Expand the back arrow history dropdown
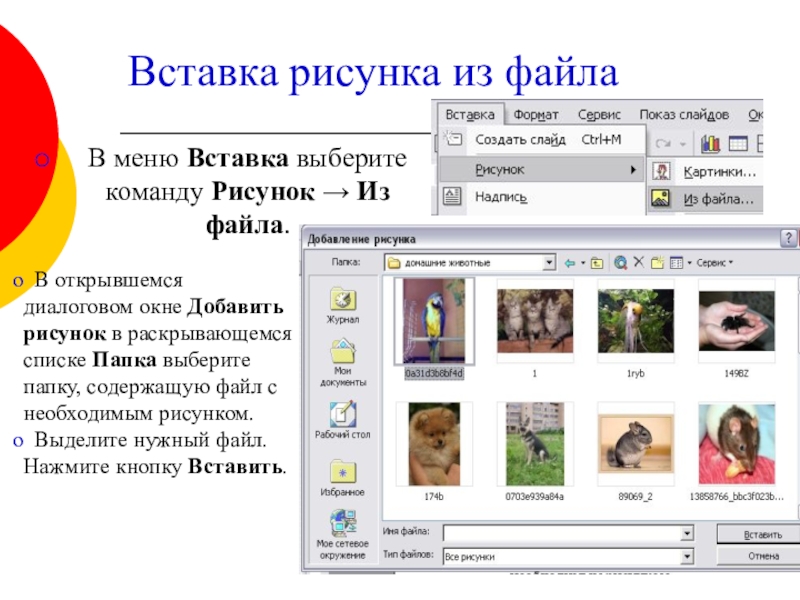The height and width of the screenshot is (600, 800). [x=583, y=263]
